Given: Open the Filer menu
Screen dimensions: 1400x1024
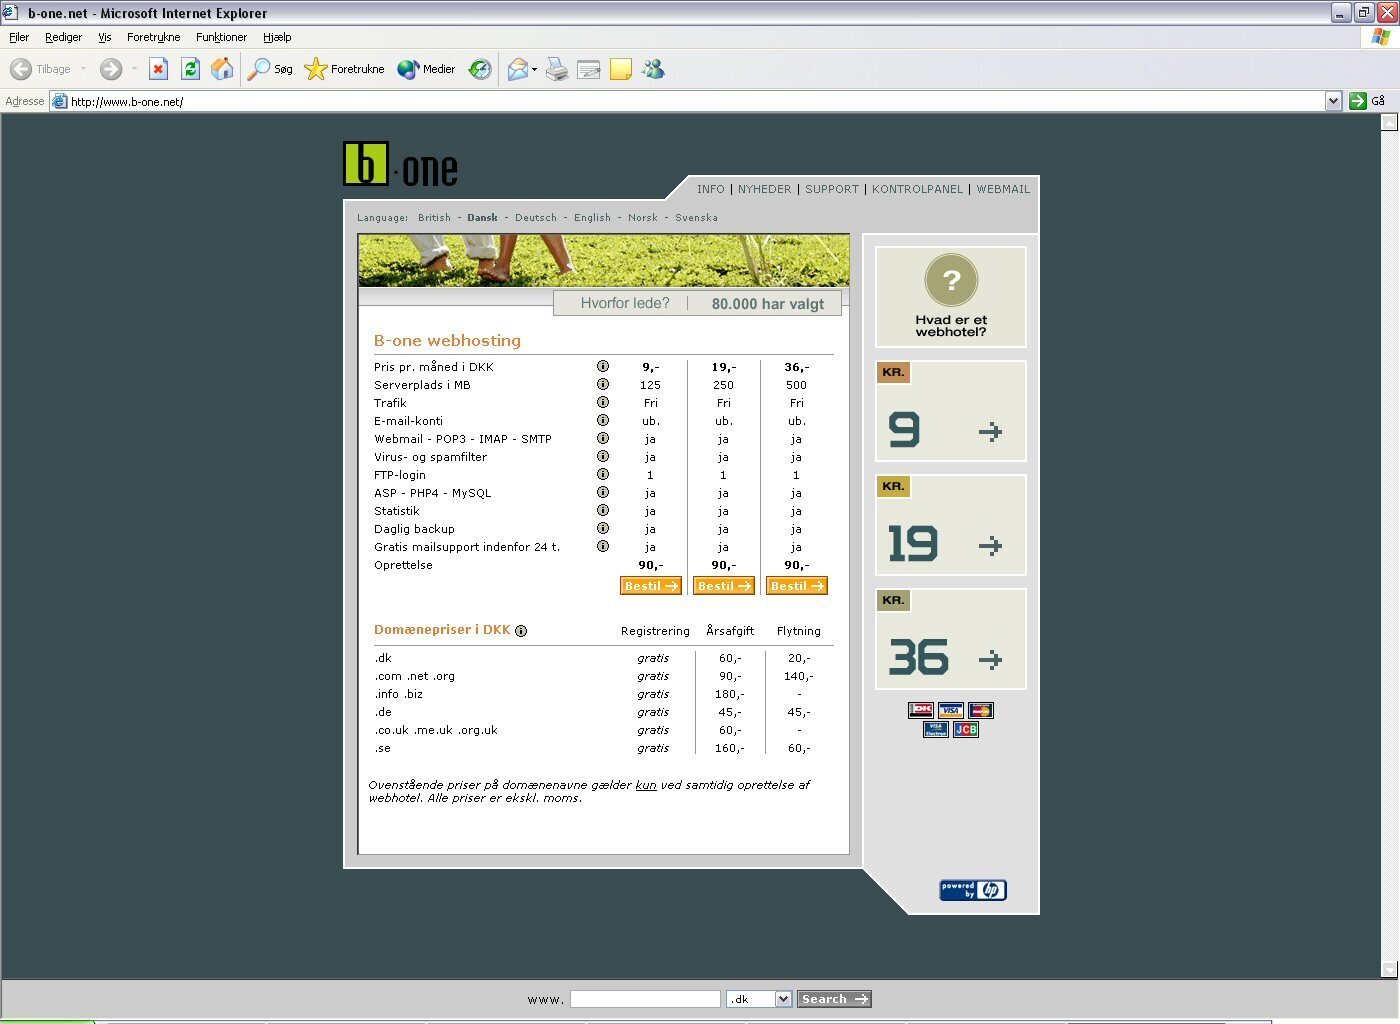Looking at the screenshot, I should point(19,37).
